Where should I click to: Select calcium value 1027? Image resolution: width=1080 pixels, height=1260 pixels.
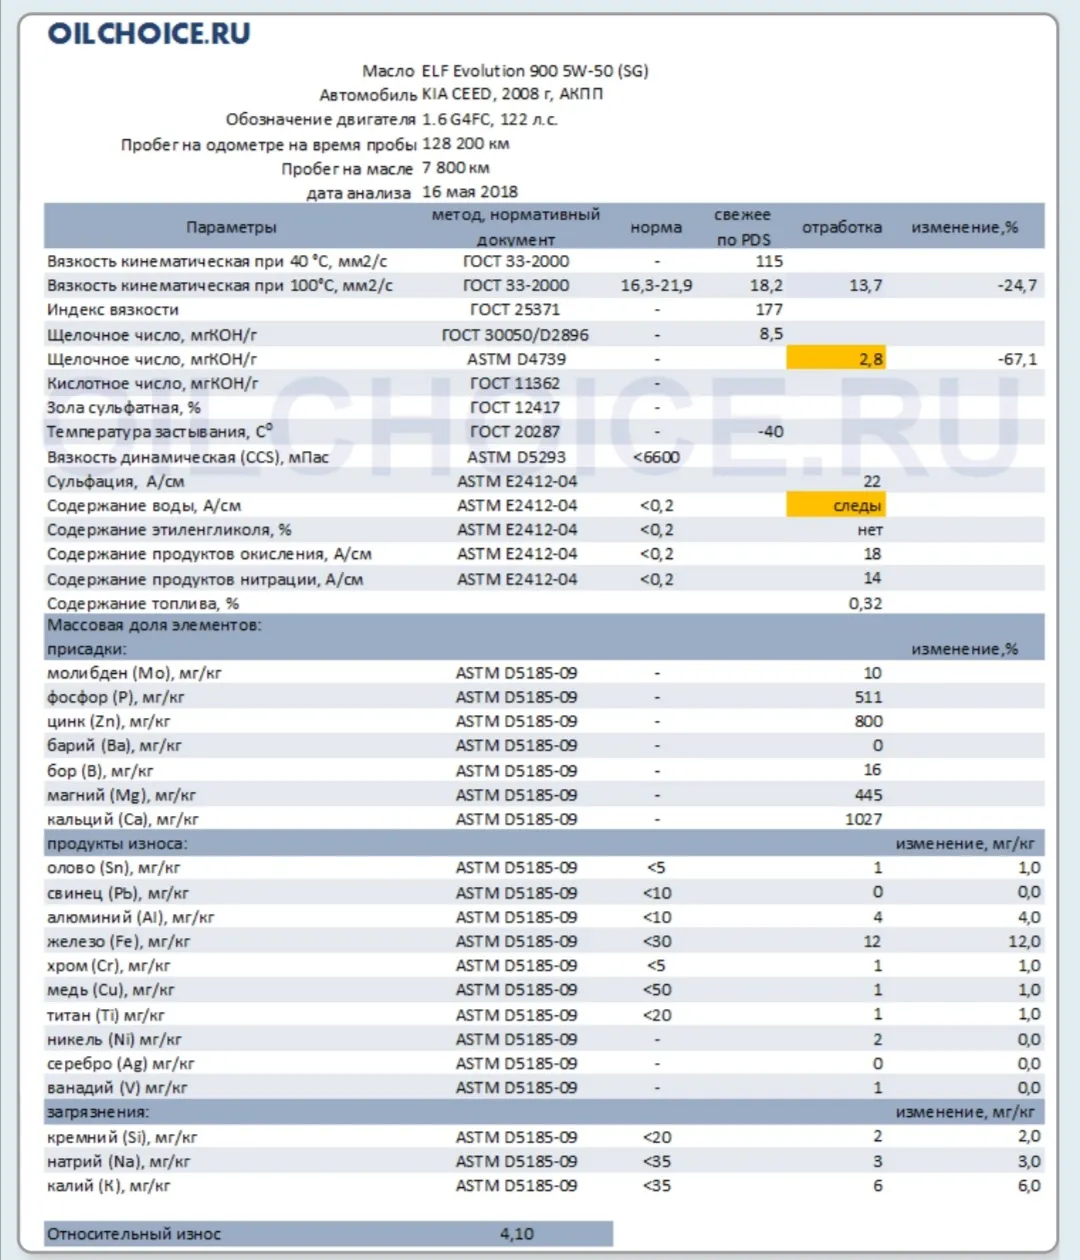pos(864,819)
